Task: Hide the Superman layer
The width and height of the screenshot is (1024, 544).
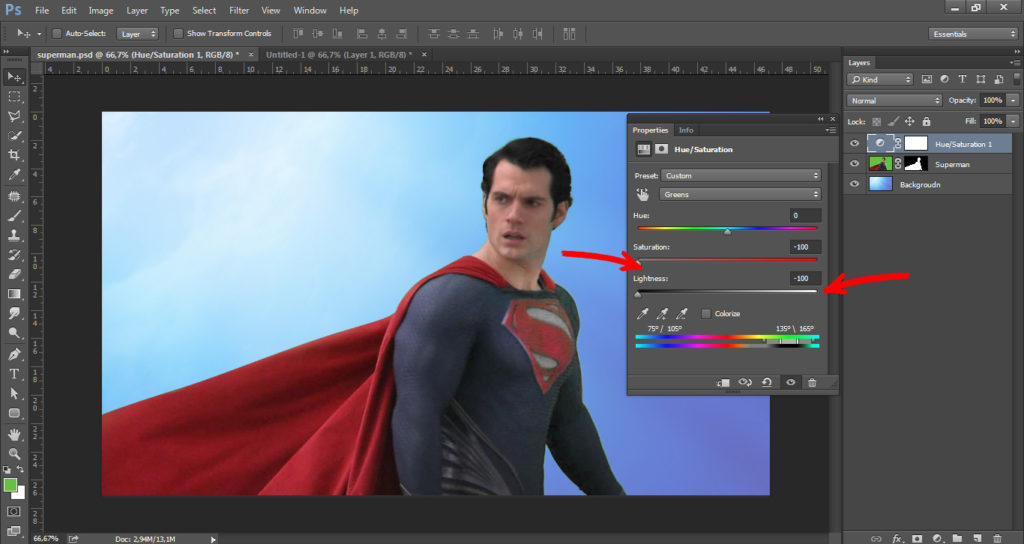Action: click(x=854, y=164)
